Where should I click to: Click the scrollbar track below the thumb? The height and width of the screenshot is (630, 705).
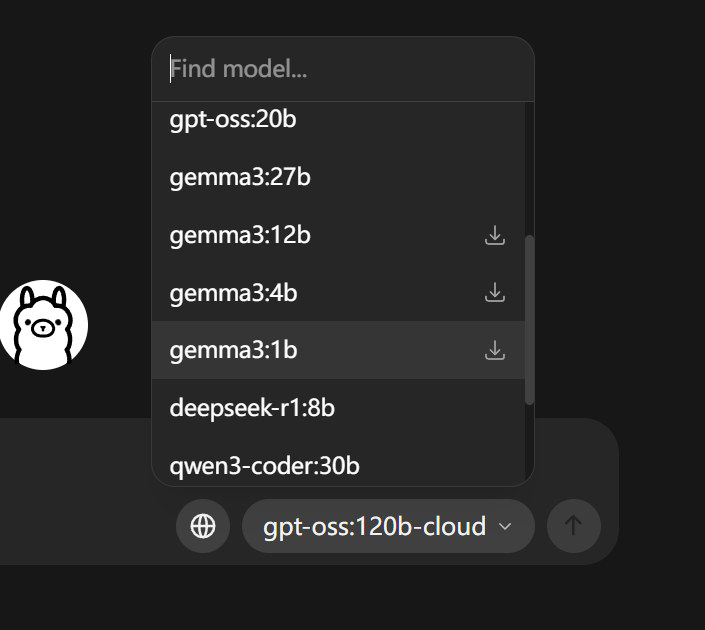(529, 445)
